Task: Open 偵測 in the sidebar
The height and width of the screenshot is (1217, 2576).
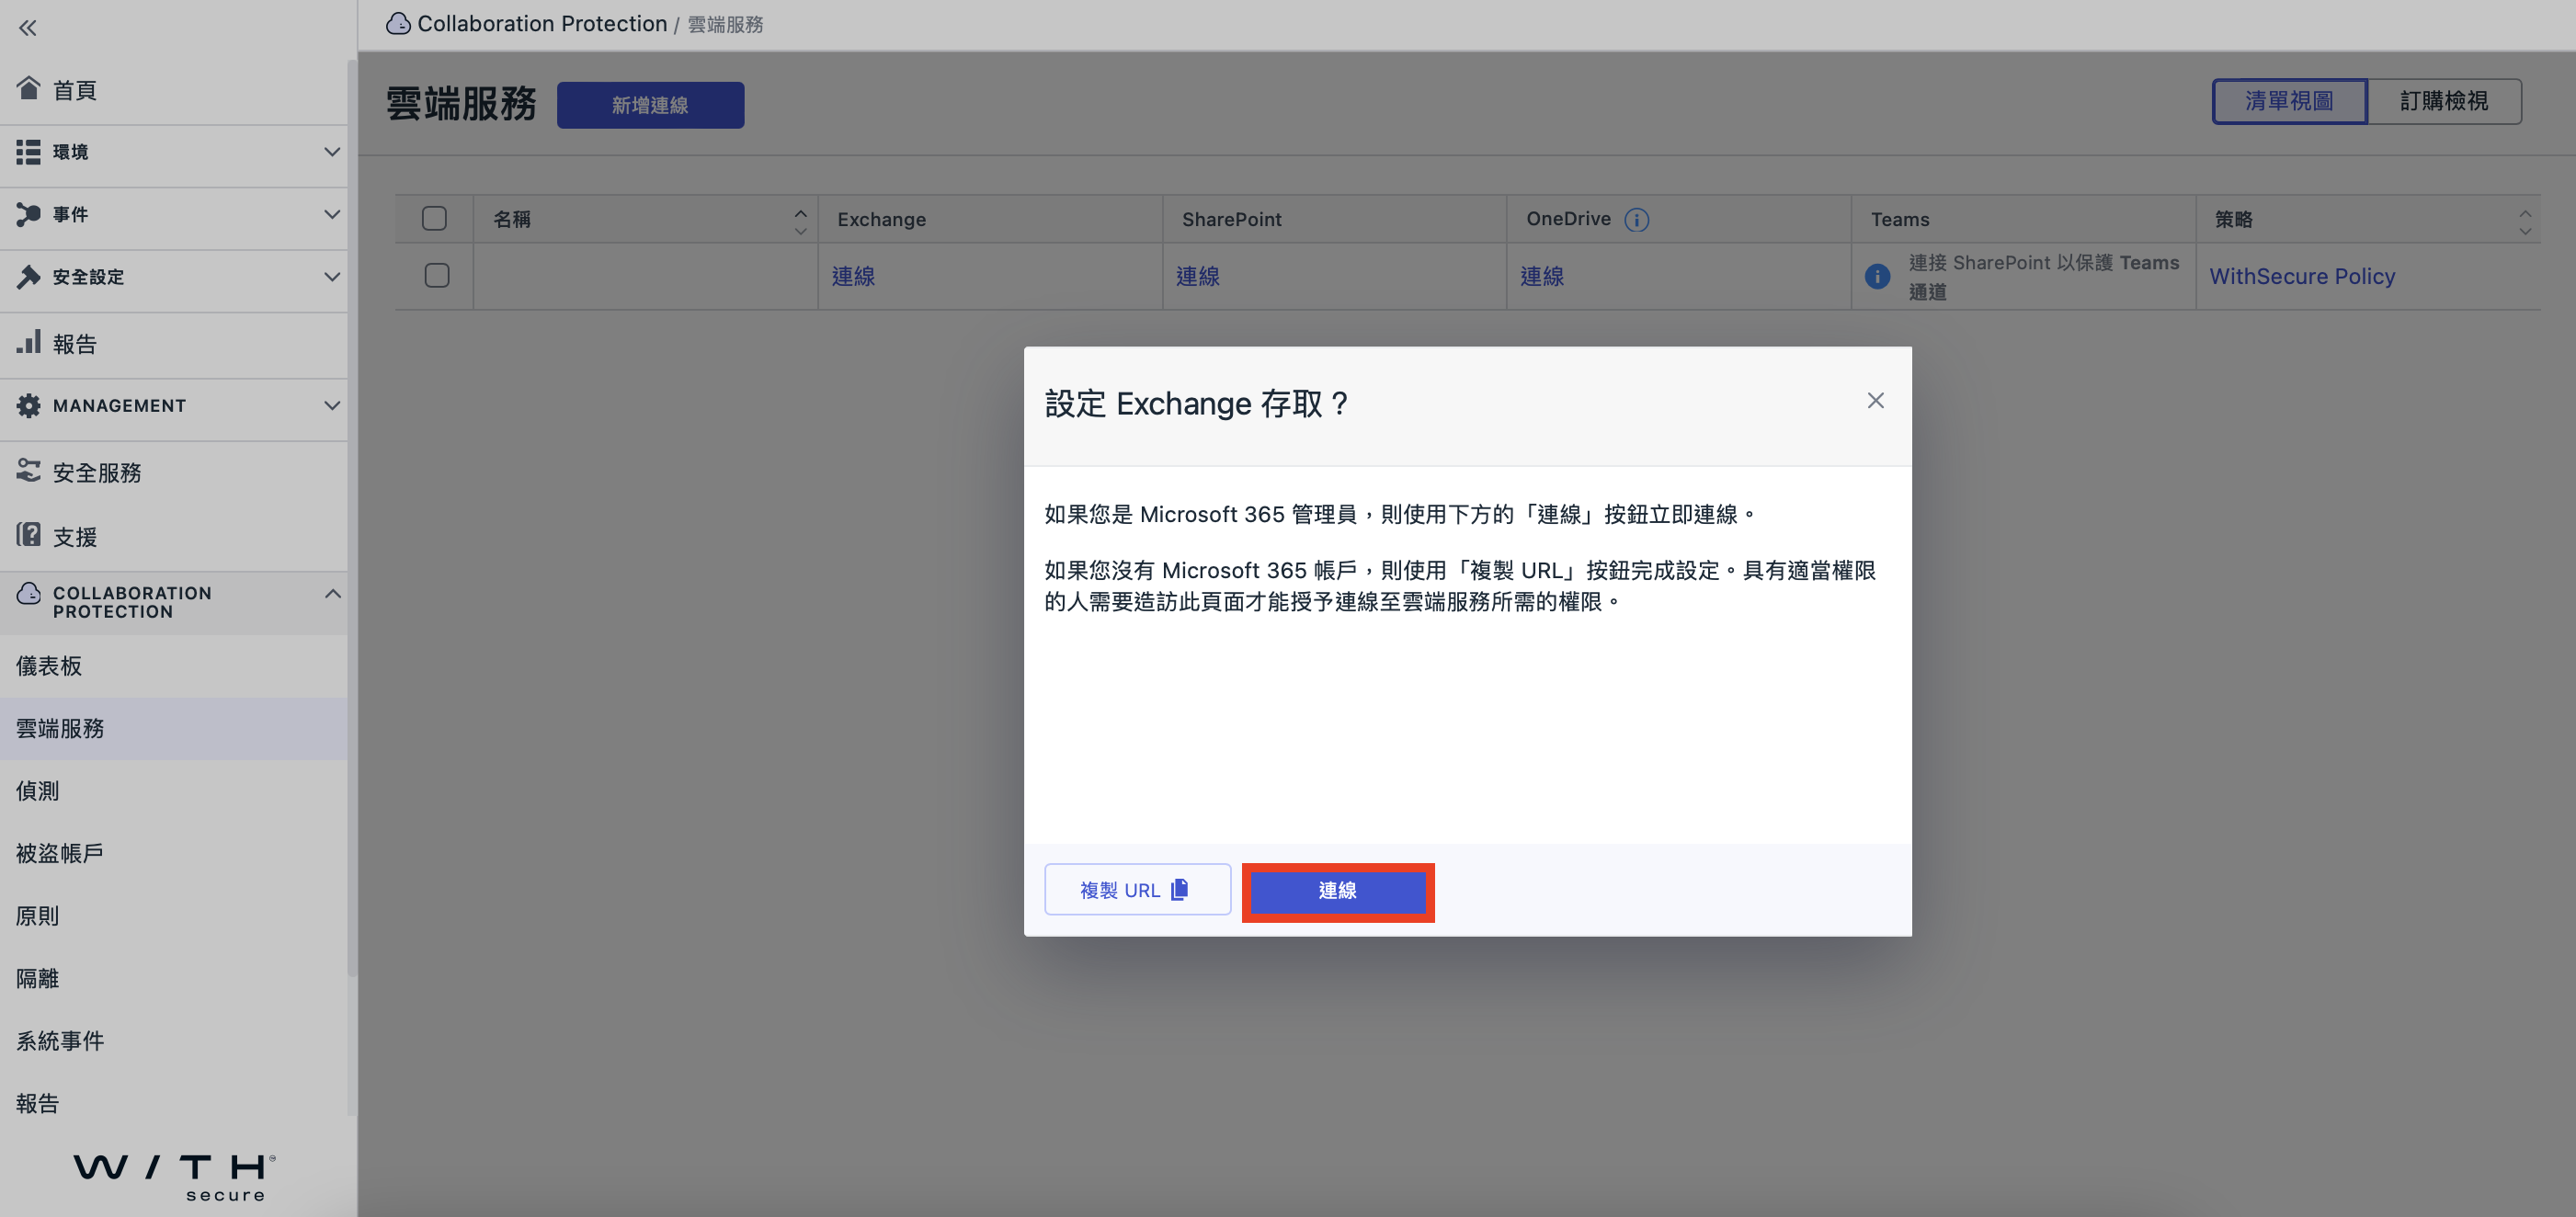Action: click(x=174, y=791)
